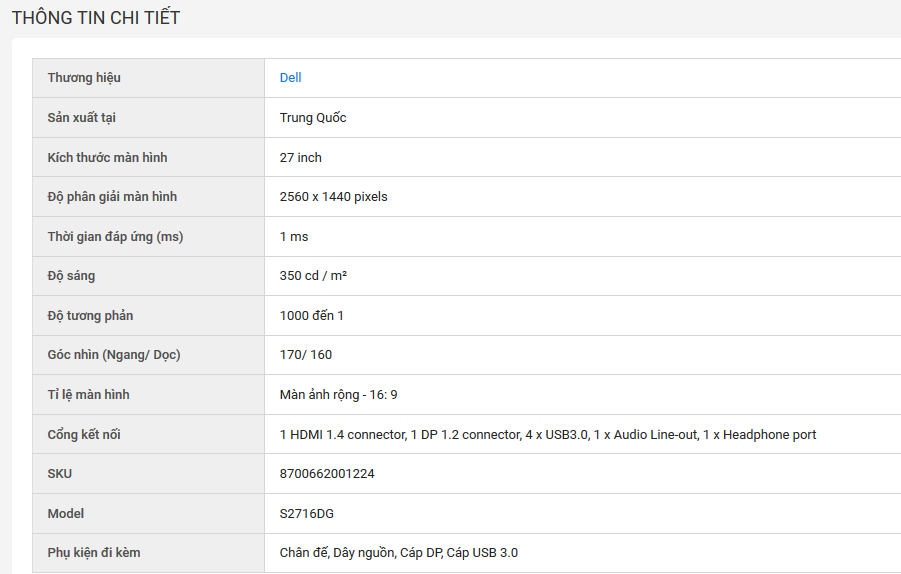901x574 pixels.
Task: Select the Sản xuất tại label
Action: (82, 118)
